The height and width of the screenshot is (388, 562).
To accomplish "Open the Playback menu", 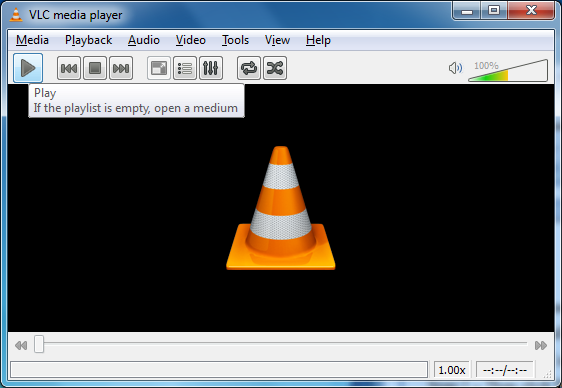I will click(89, 40).
